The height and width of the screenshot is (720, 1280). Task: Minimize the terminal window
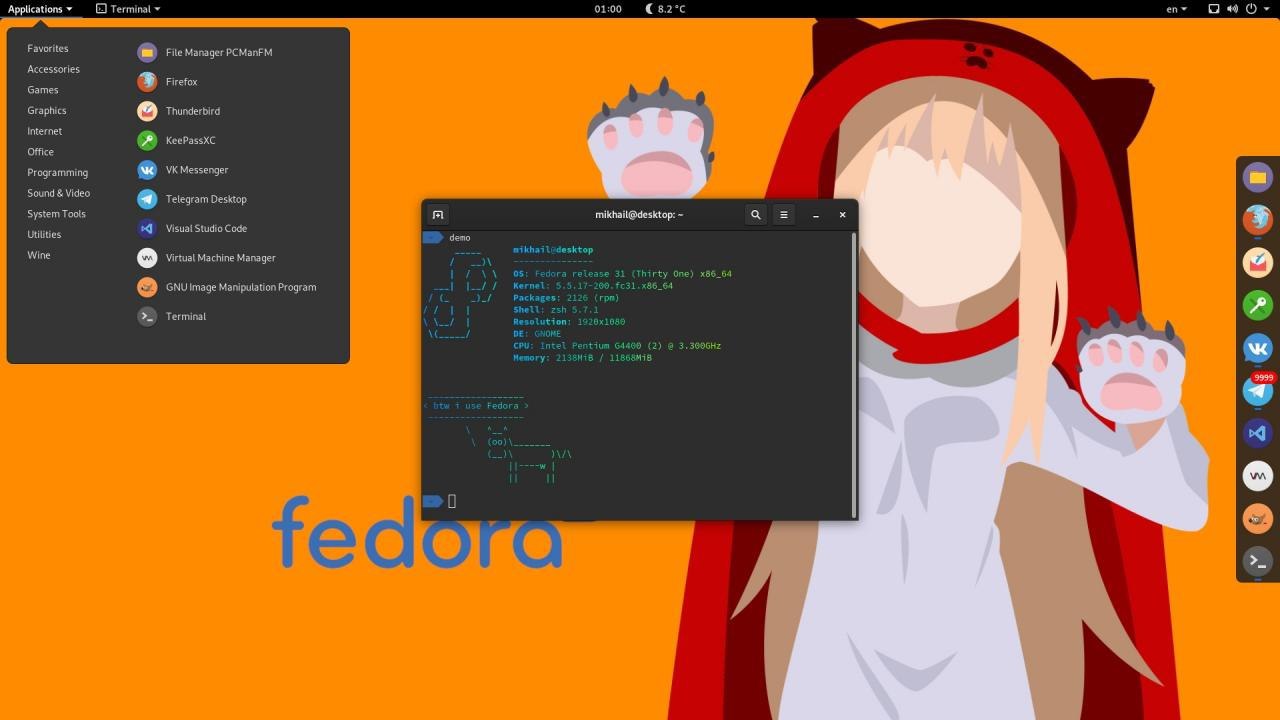816,215
